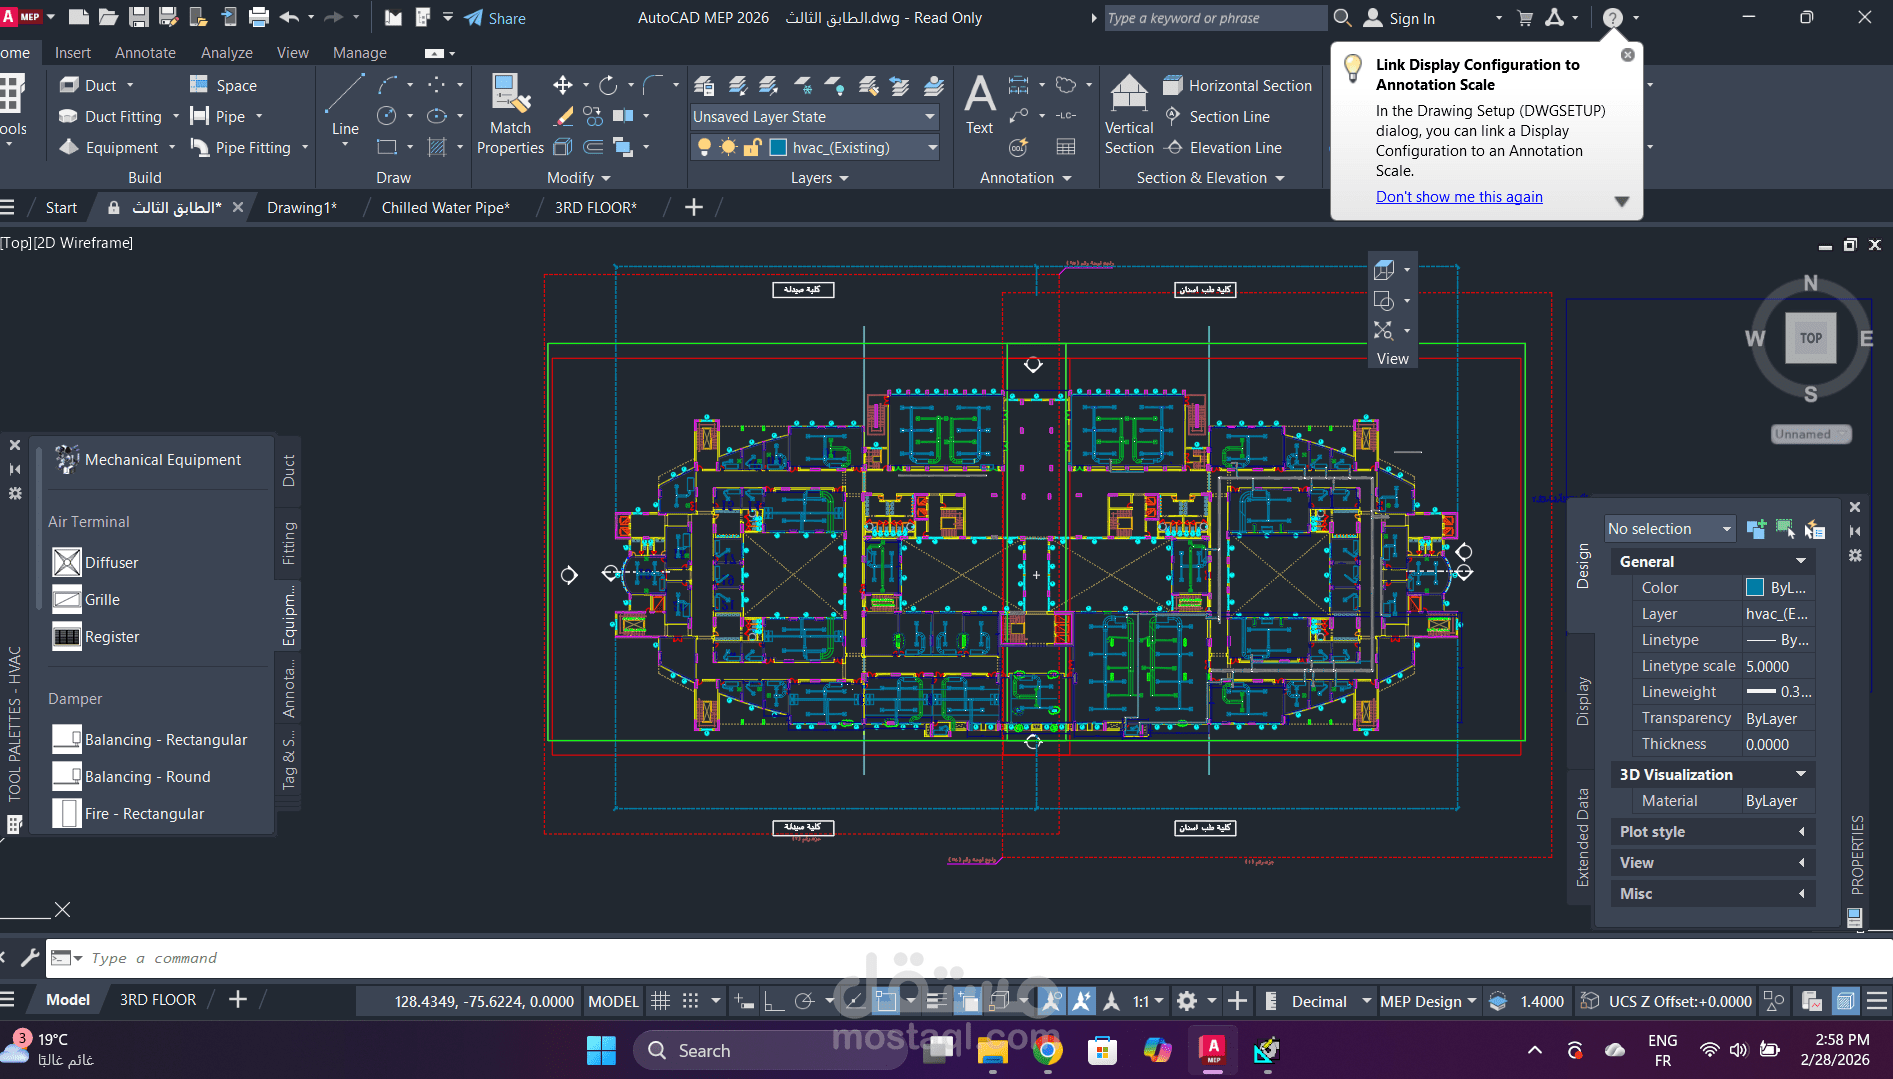
Task: Click the Don't show me this again link
Action: (1459, 196)
